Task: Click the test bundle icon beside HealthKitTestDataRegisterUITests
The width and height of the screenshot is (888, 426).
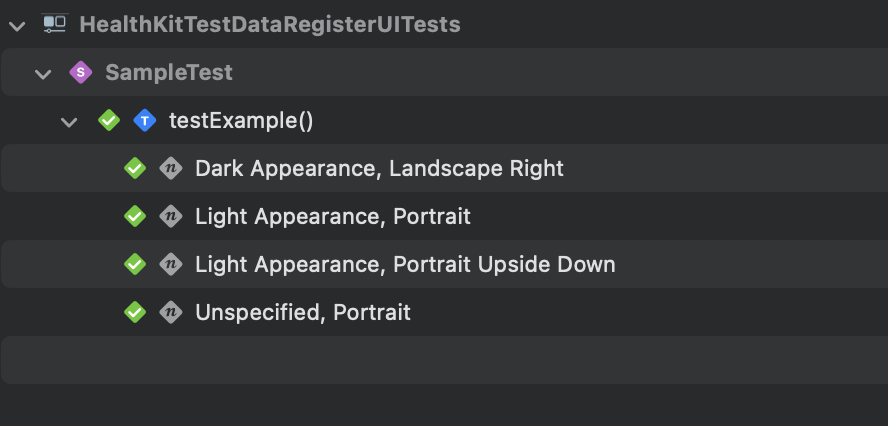Action: (x=55, y=24)
